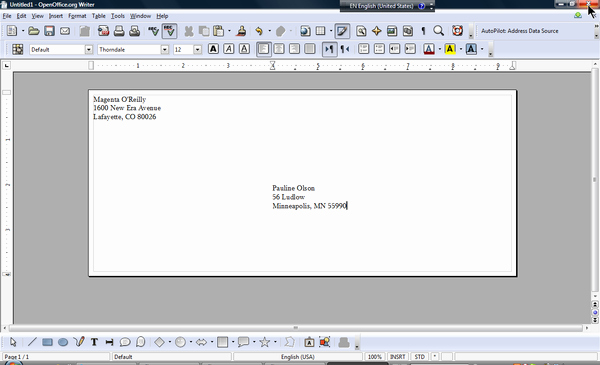Apply the red Font Color swatch

429,49
